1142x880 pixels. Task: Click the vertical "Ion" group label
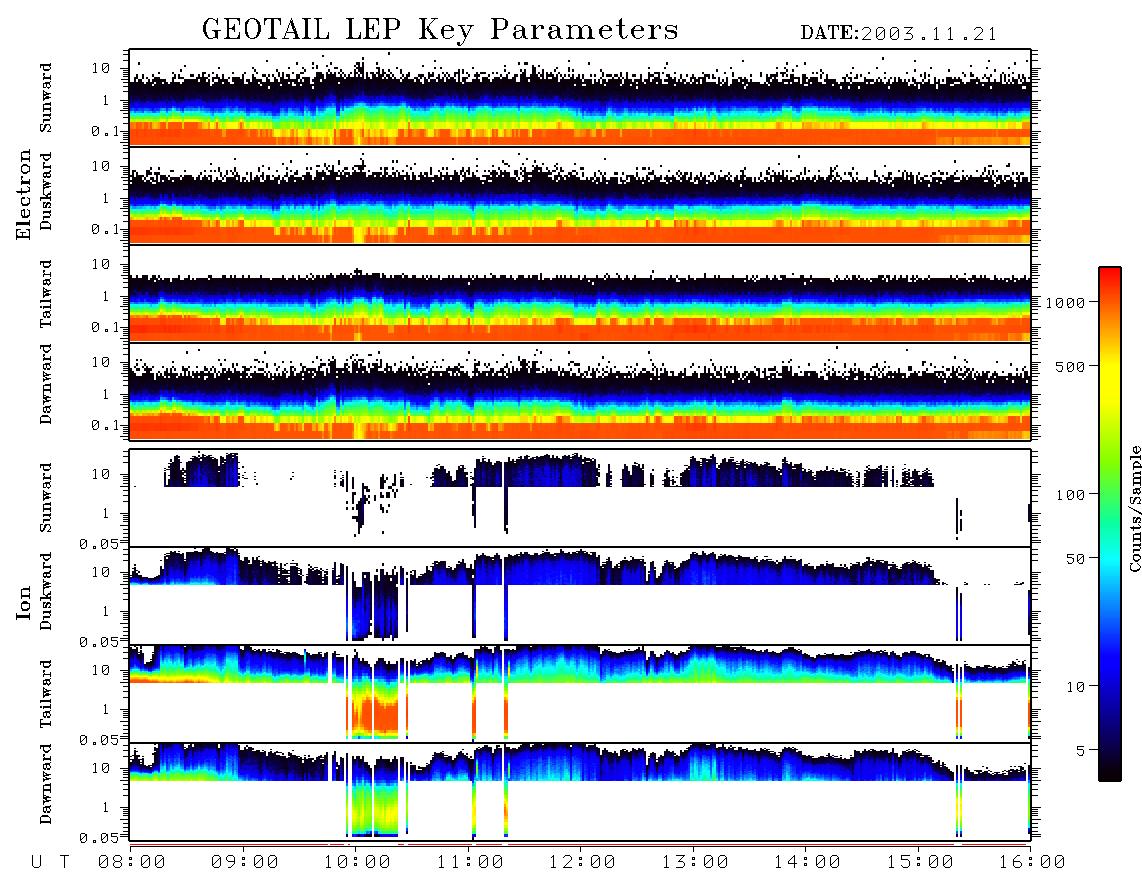(x=24, y=602)
